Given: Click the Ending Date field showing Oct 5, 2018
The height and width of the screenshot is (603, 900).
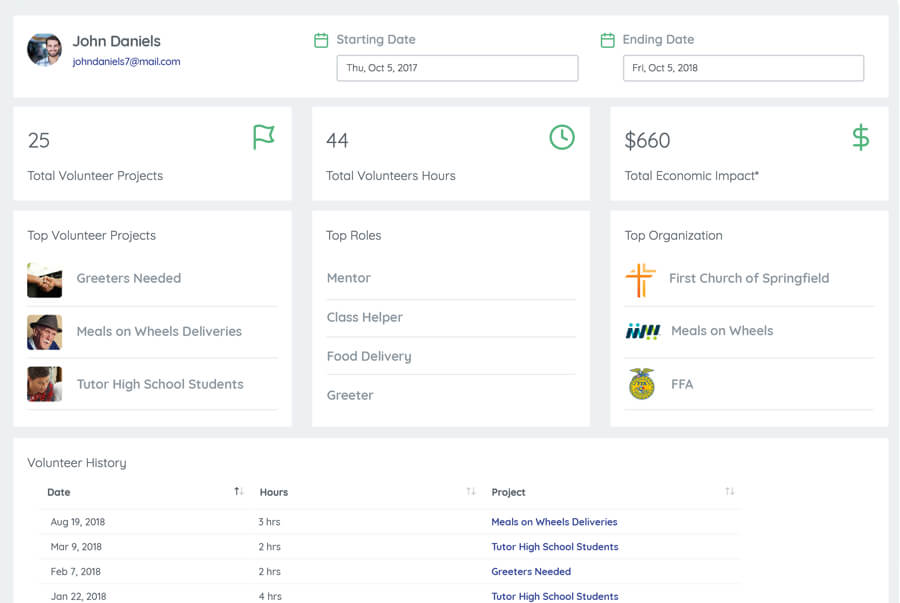Looking at the screenshot, I should [743, 68].
